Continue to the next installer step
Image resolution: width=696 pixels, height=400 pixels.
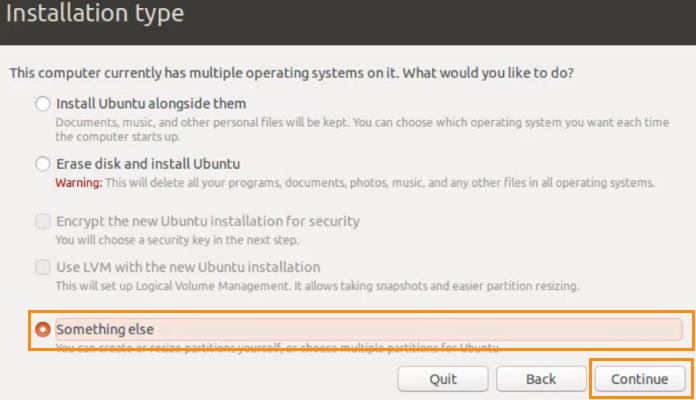point(640,379)
